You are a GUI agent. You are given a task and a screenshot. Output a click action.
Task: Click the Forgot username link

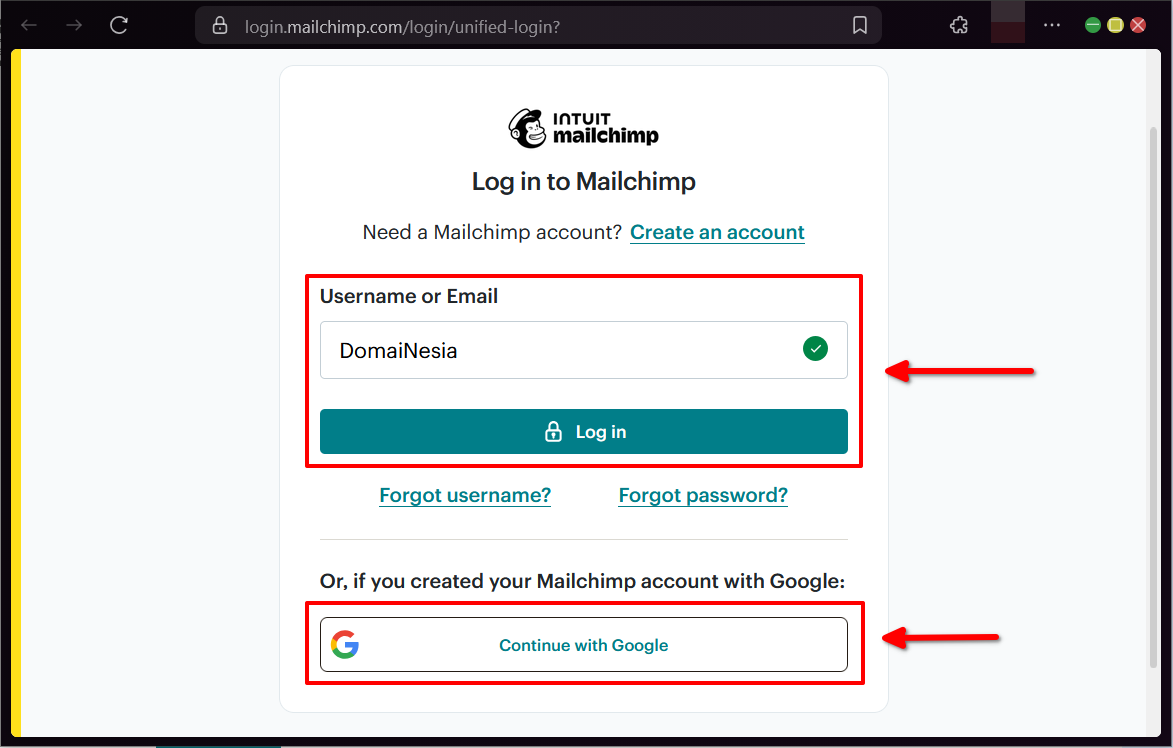pyautogui.click(x=465, y=494)
